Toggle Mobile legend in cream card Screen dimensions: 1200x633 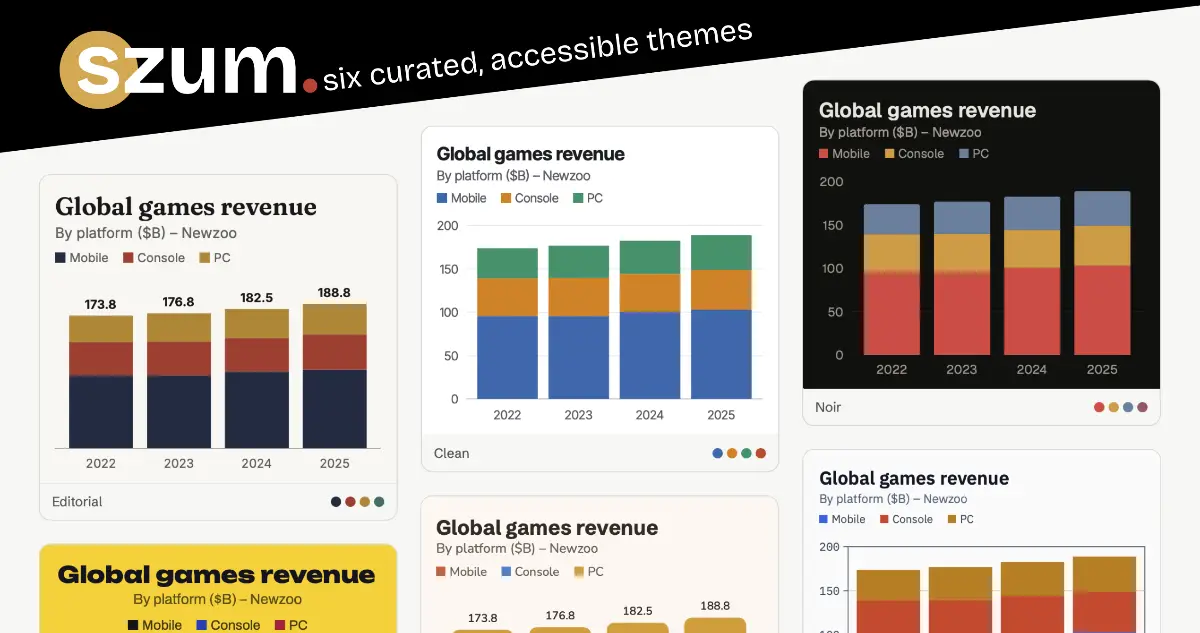point(461,572)
